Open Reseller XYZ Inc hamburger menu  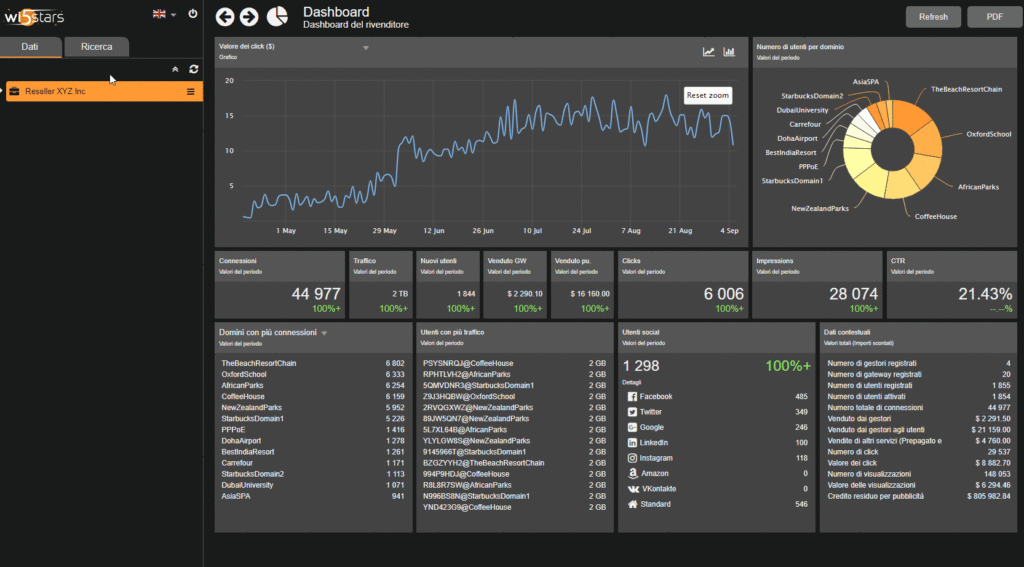(191, 92)
